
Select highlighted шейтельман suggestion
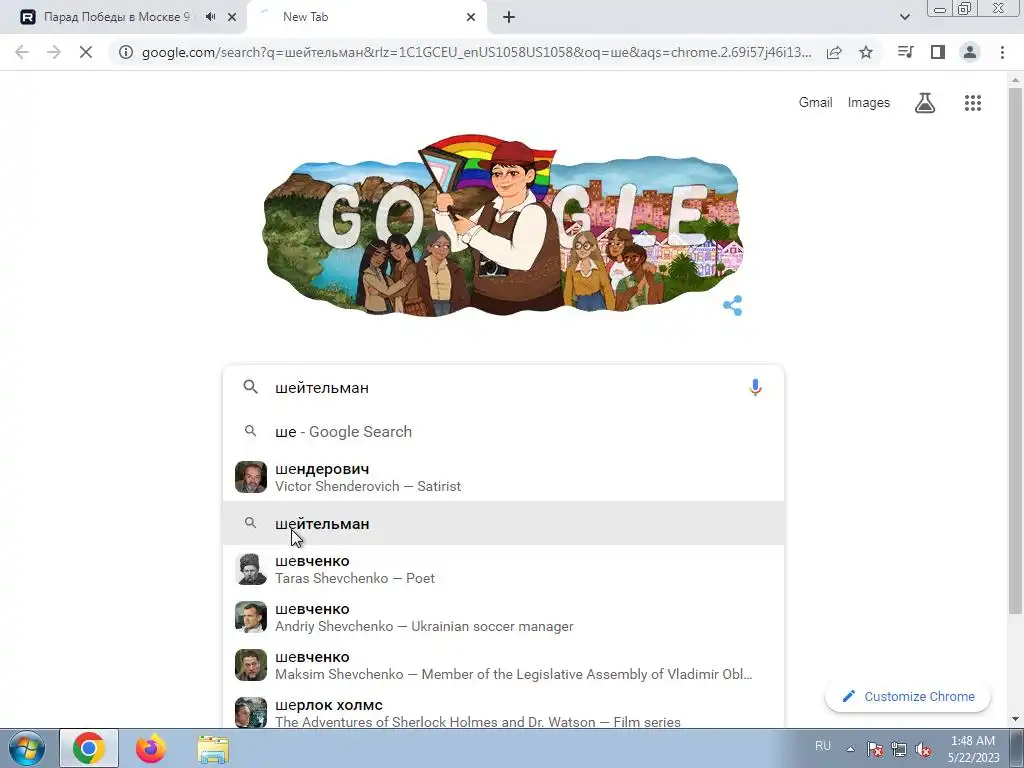(504, 523)
